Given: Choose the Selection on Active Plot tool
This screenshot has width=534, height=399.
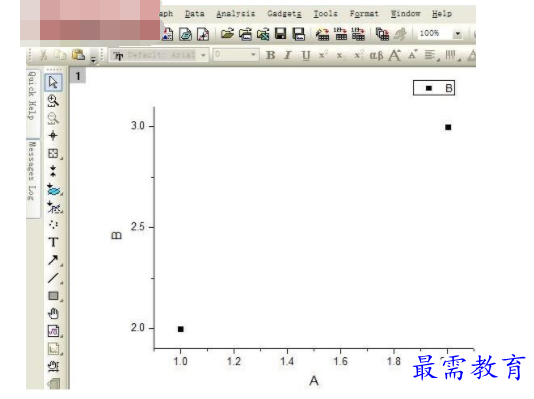Looking at the screenshot, I should (54, 189).
